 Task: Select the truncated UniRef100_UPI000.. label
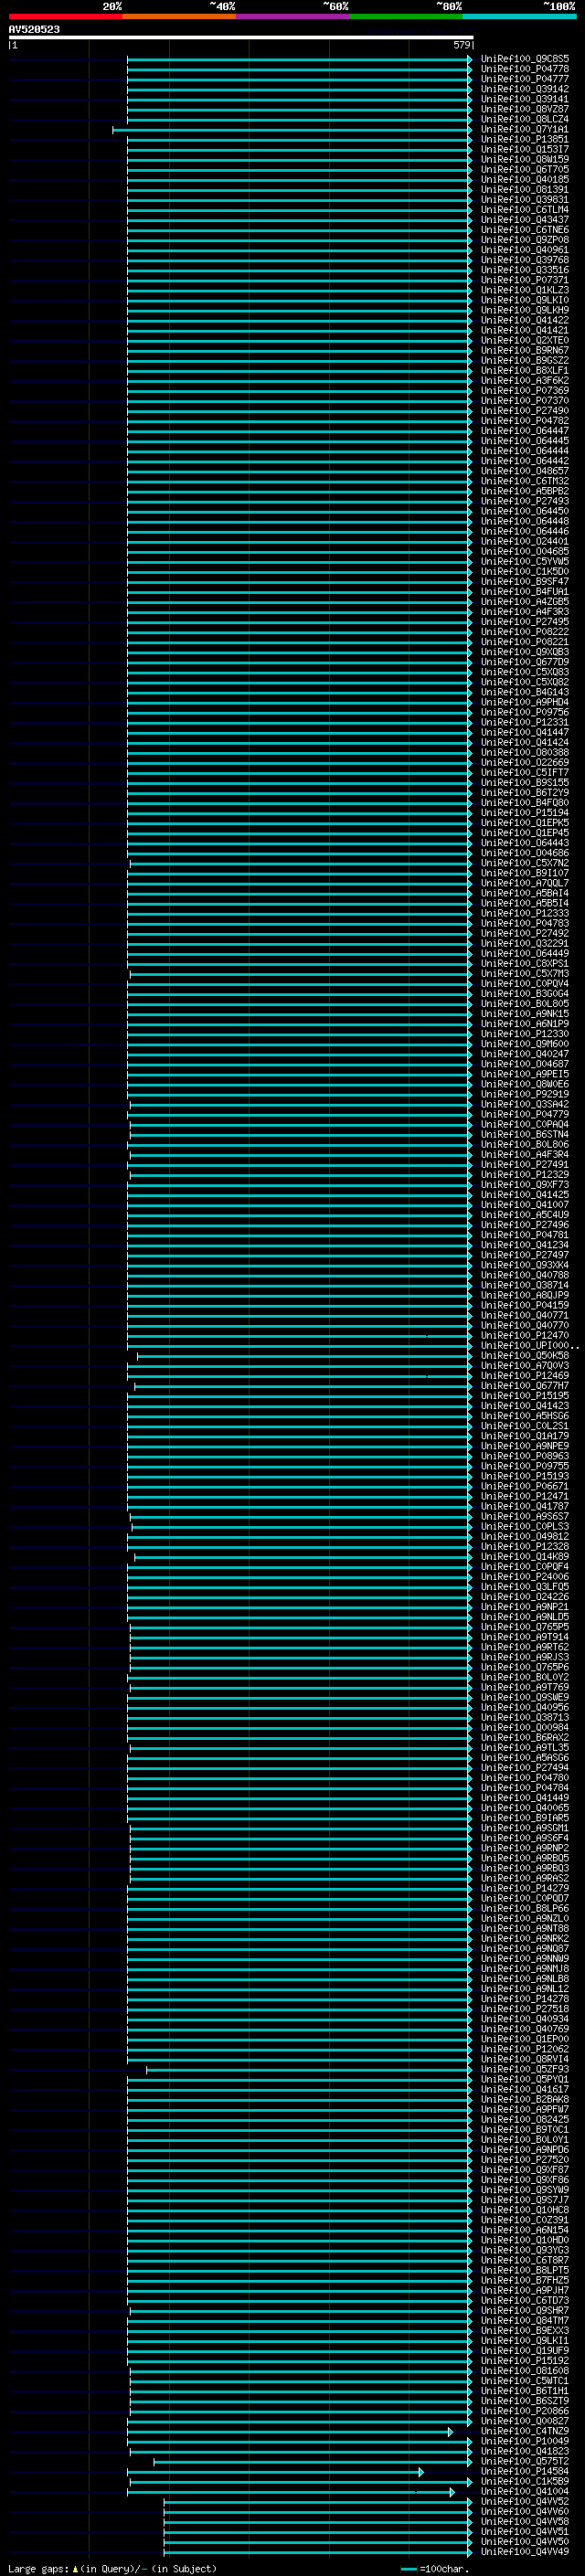(529, 1345)
